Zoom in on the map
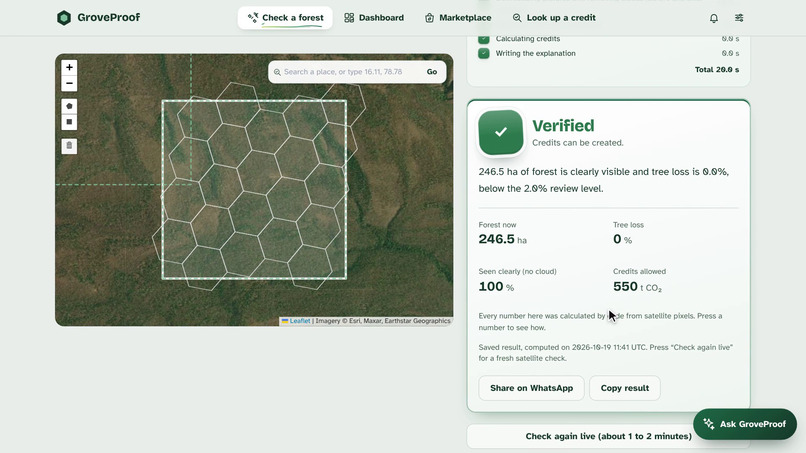The width and height of the screenshot is (806, 453). (x=69, y=67)
